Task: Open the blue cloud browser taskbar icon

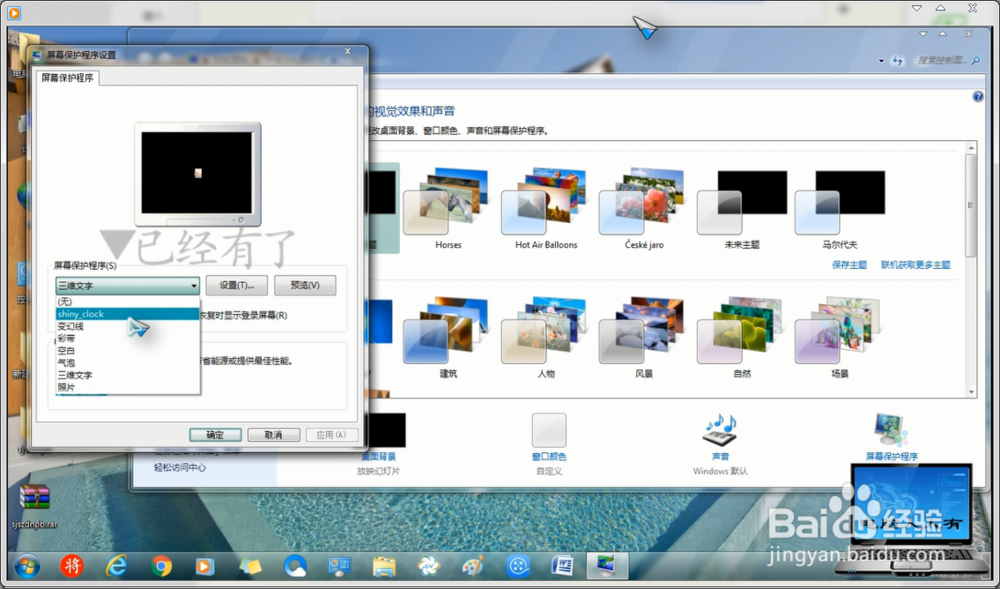Action: click(295, 565)
